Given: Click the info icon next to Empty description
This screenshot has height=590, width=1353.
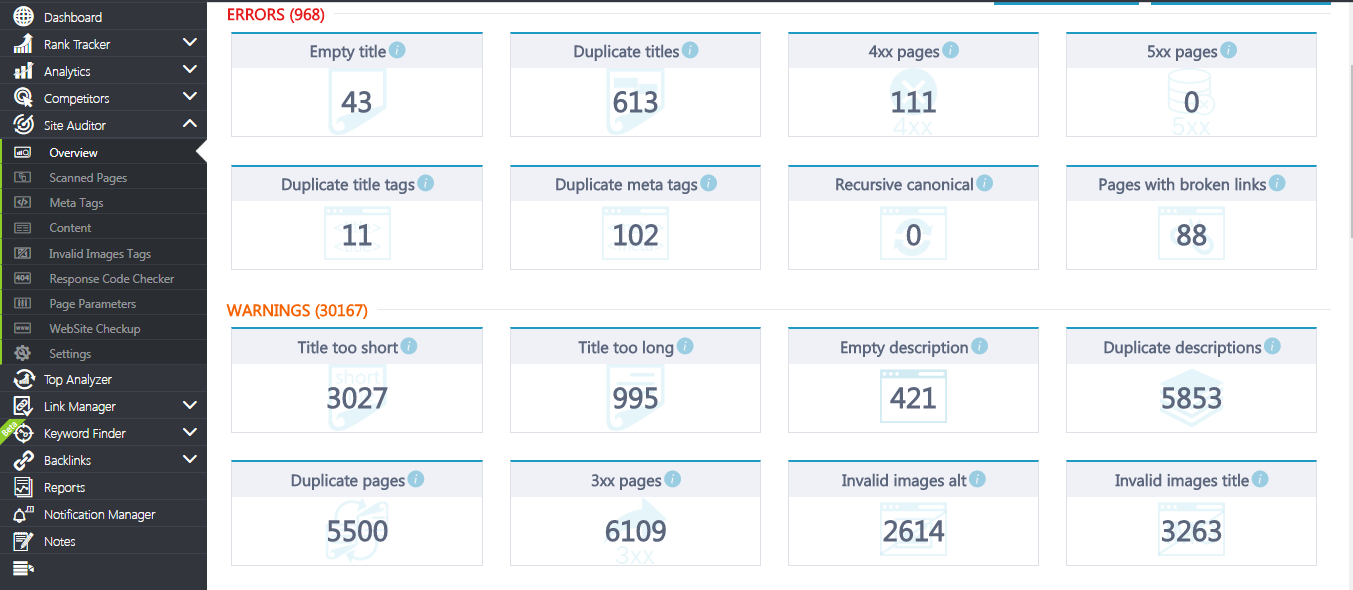Looking at the screenshot, I should coord(980,346).
